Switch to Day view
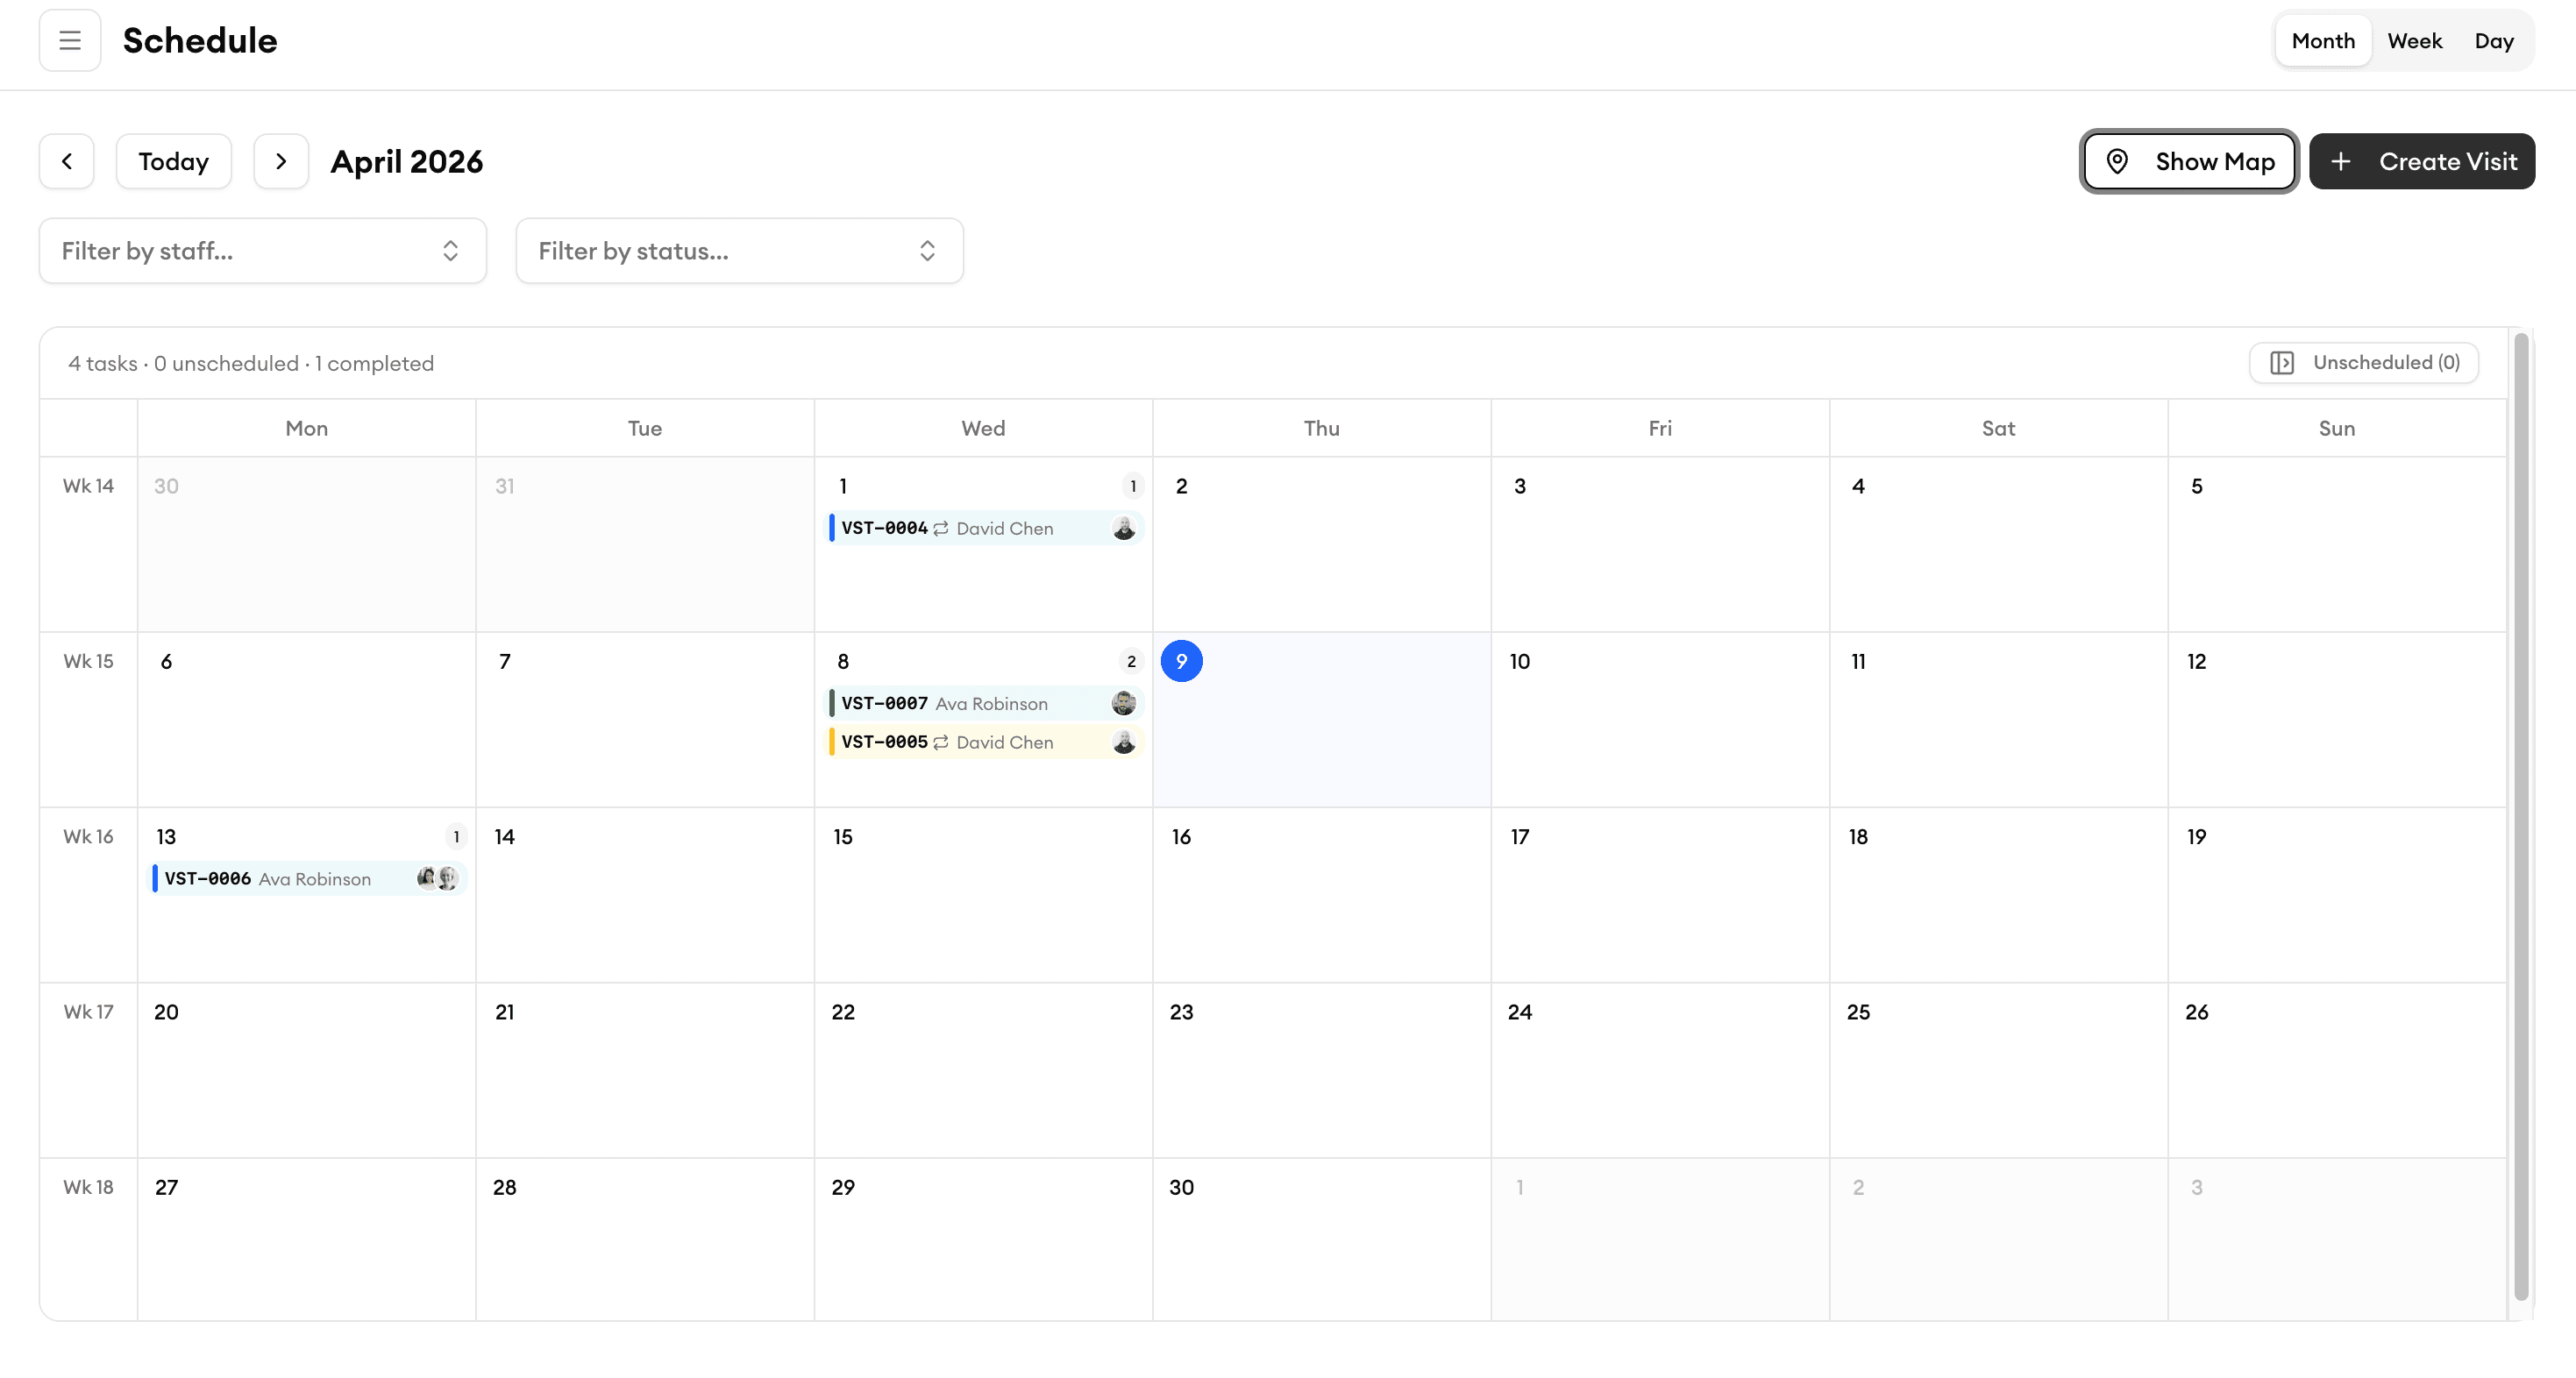Screen dimensions: 2576x1378 [x=2494, y=40]
